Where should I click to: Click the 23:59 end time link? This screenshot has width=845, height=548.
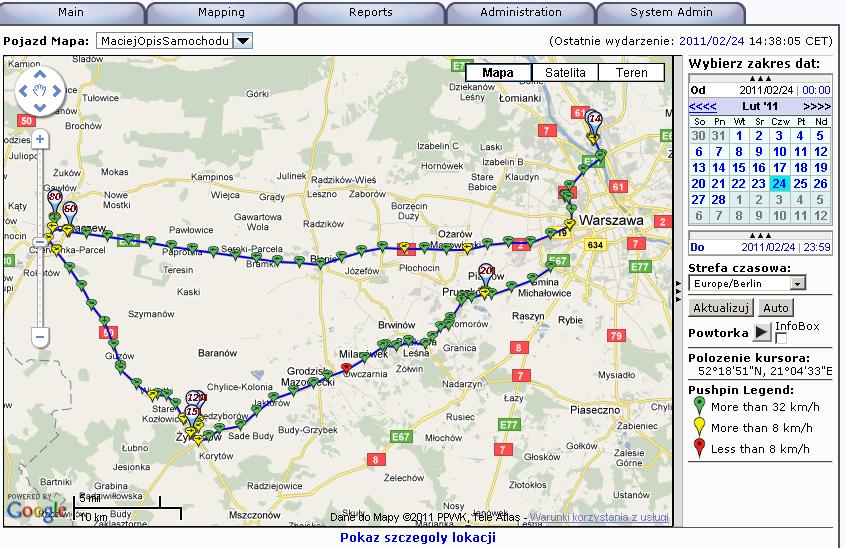pos(817,247)
